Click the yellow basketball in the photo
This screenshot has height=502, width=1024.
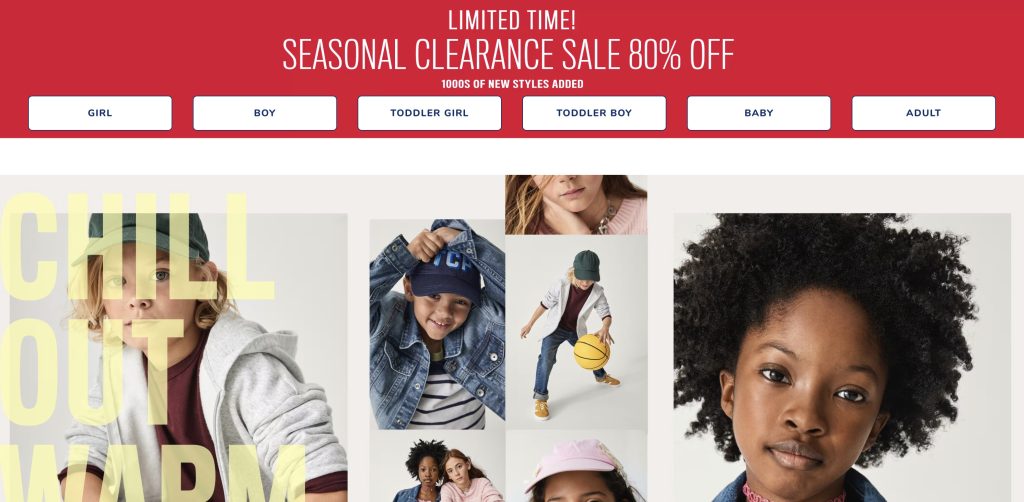pos(592,353)
